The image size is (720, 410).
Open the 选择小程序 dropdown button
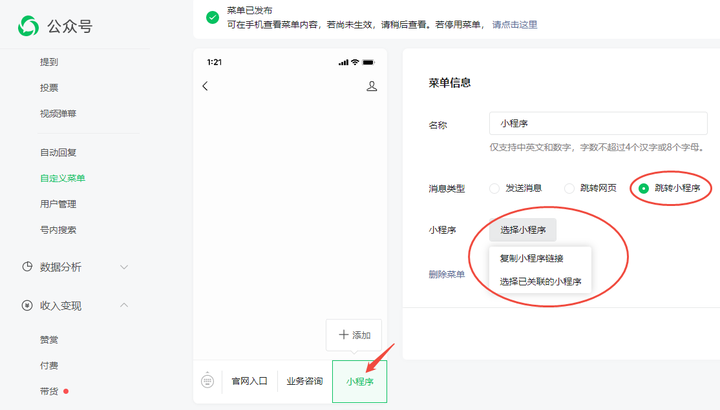[x=523, y=230]
